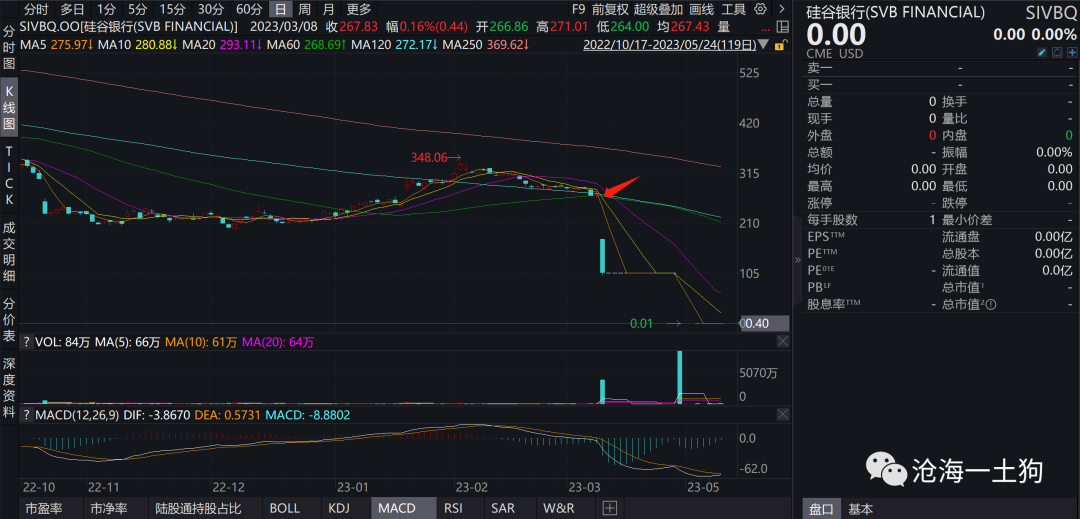Select the 周 weekly period
Screen dimensions: 1080x519
tap(304, 9)
